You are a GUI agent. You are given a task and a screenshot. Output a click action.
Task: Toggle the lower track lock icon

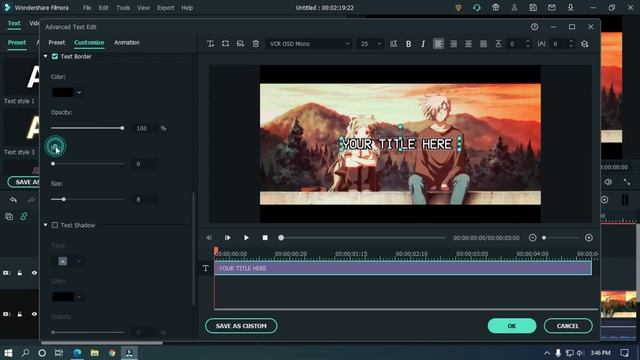pyautogui.click(x=20, y=314)
